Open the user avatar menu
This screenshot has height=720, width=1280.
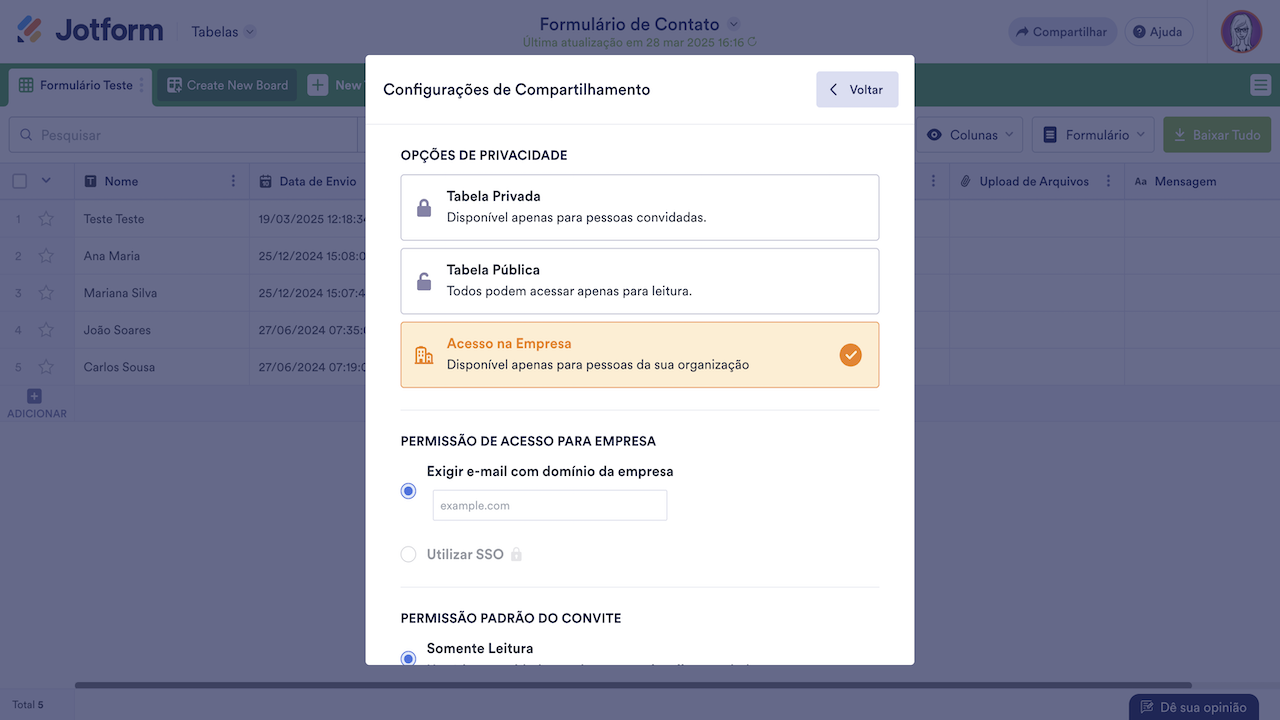point(1241,32)
